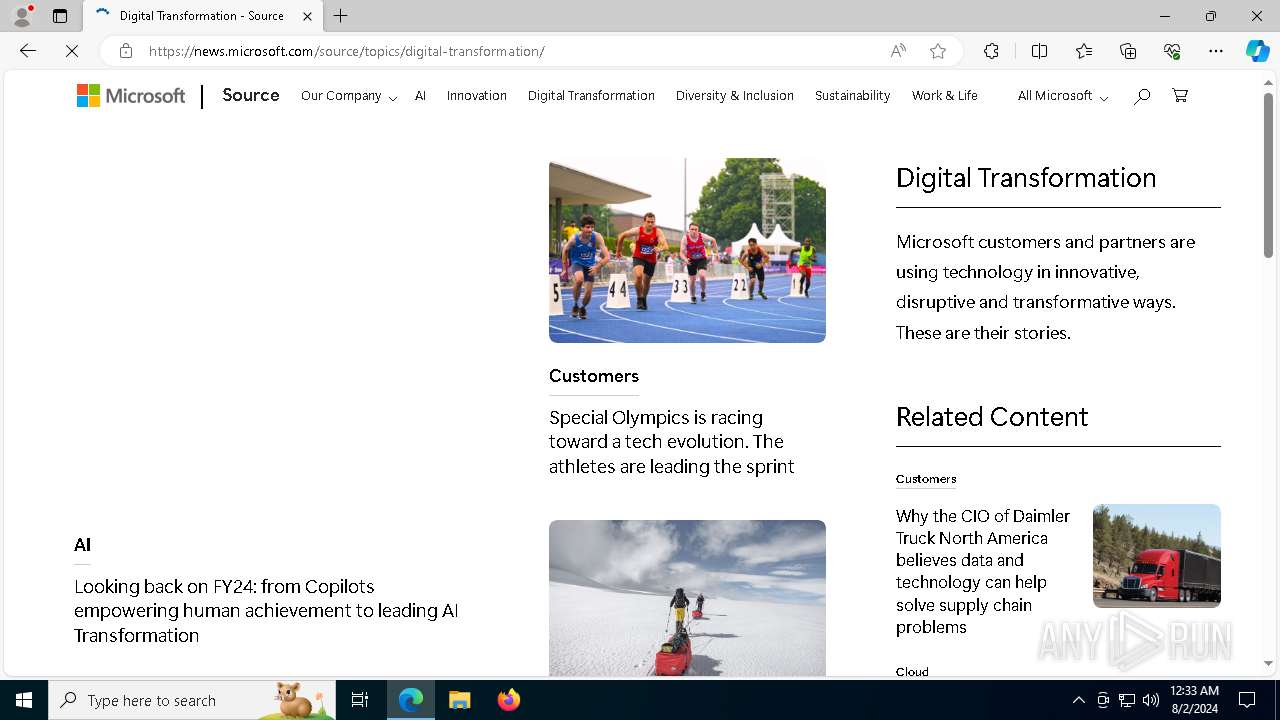Go back to the previous page
The width and height of the screenshot is (1280, 720).
pyautogui.click(x=28, y=51)
